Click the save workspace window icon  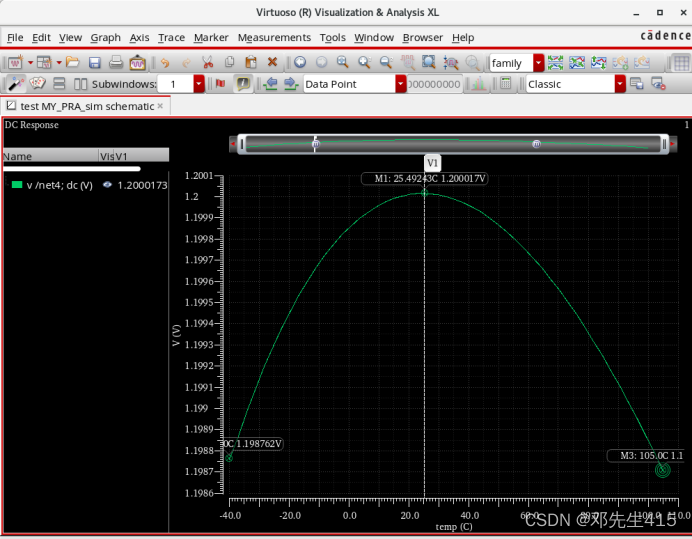(636, 83)
